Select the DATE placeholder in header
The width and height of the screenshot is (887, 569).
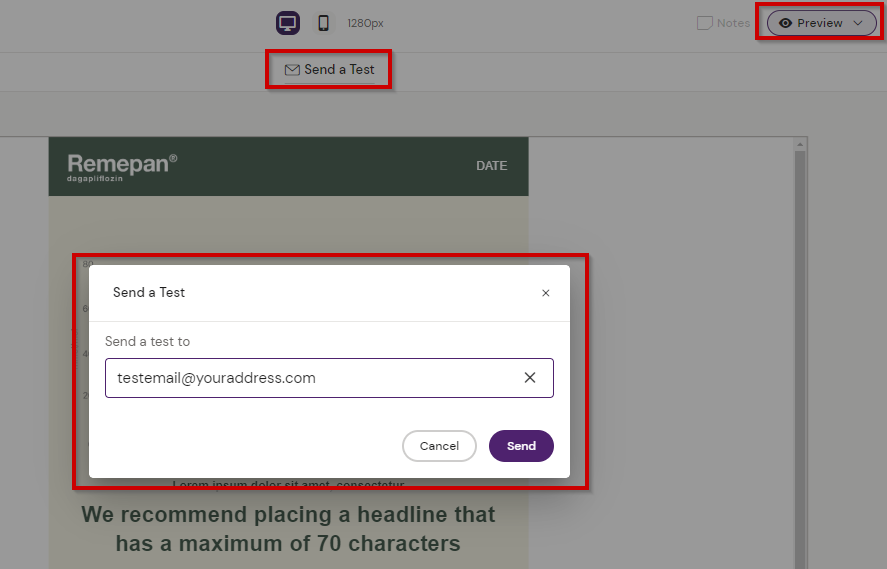[x=491, y=166]
